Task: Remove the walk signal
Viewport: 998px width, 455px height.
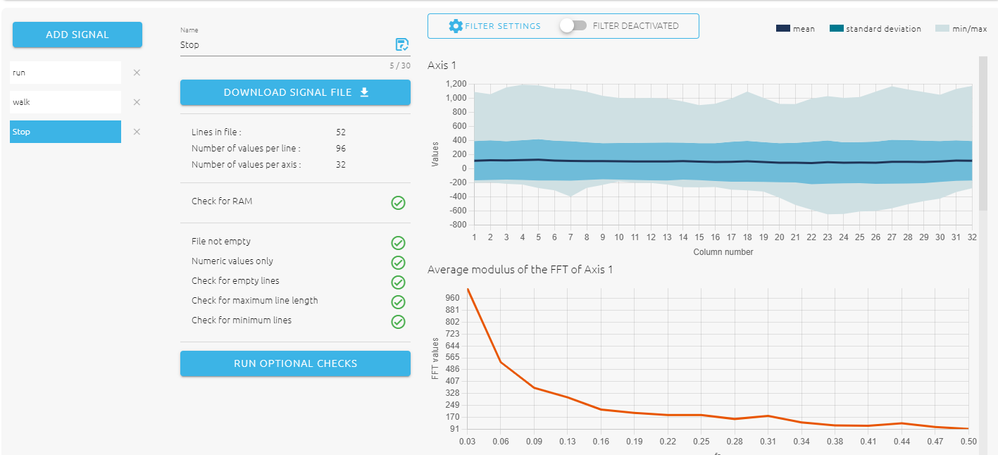Action: [x=136, y=102]
